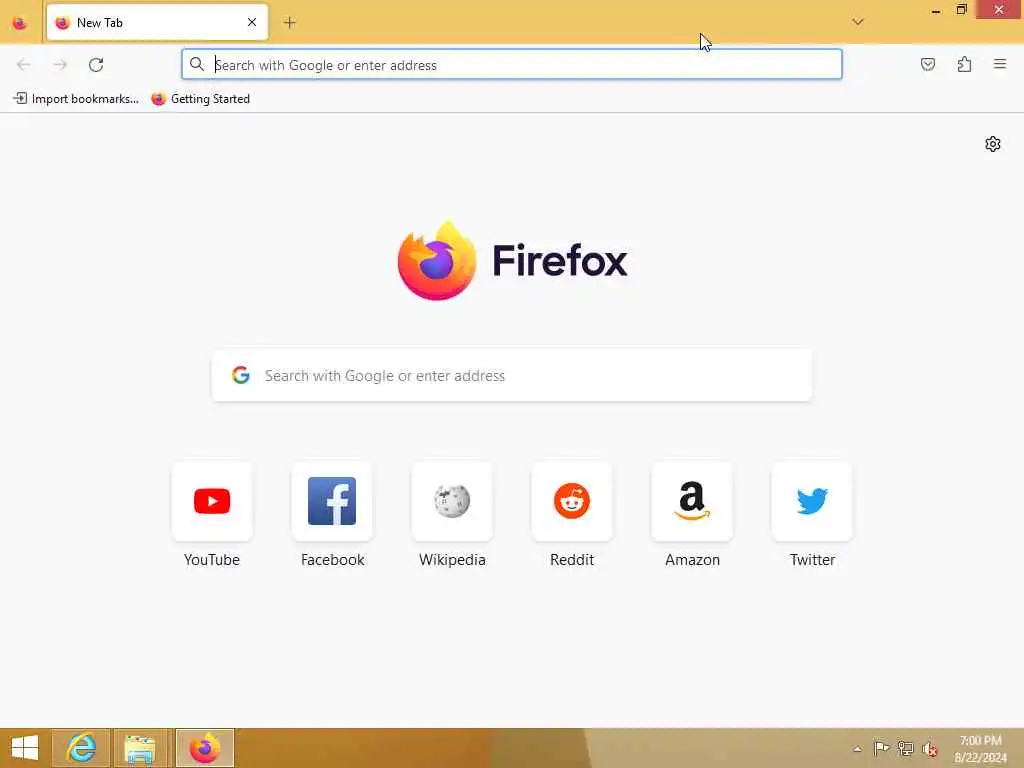Click Import bookmarks... in bookmarks toolbar

click(76, 99)
